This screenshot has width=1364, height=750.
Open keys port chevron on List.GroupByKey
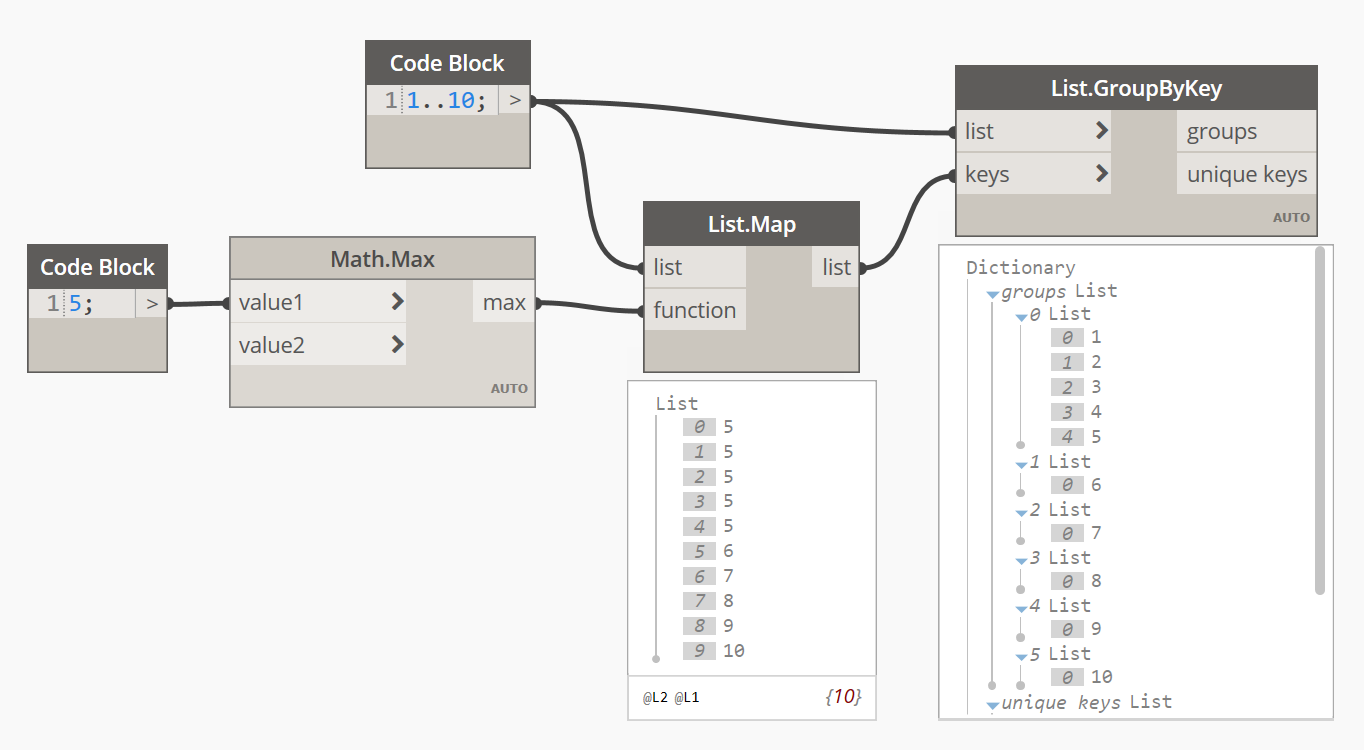click(1101, 174)
